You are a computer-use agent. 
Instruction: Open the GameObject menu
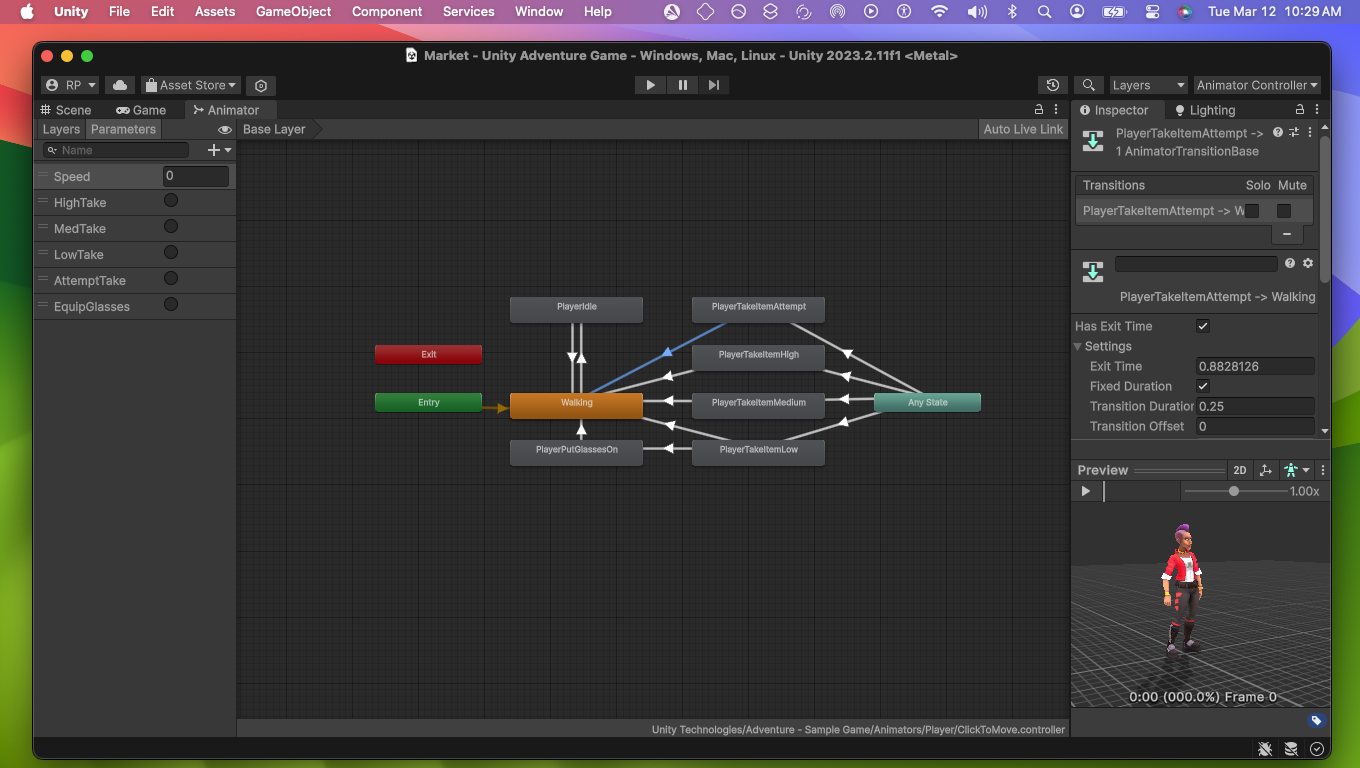point(293,11)
